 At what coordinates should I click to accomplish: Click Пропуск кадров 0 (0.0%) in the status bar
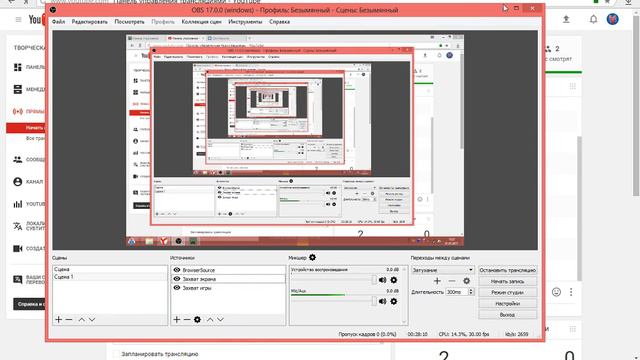[367, 334]
